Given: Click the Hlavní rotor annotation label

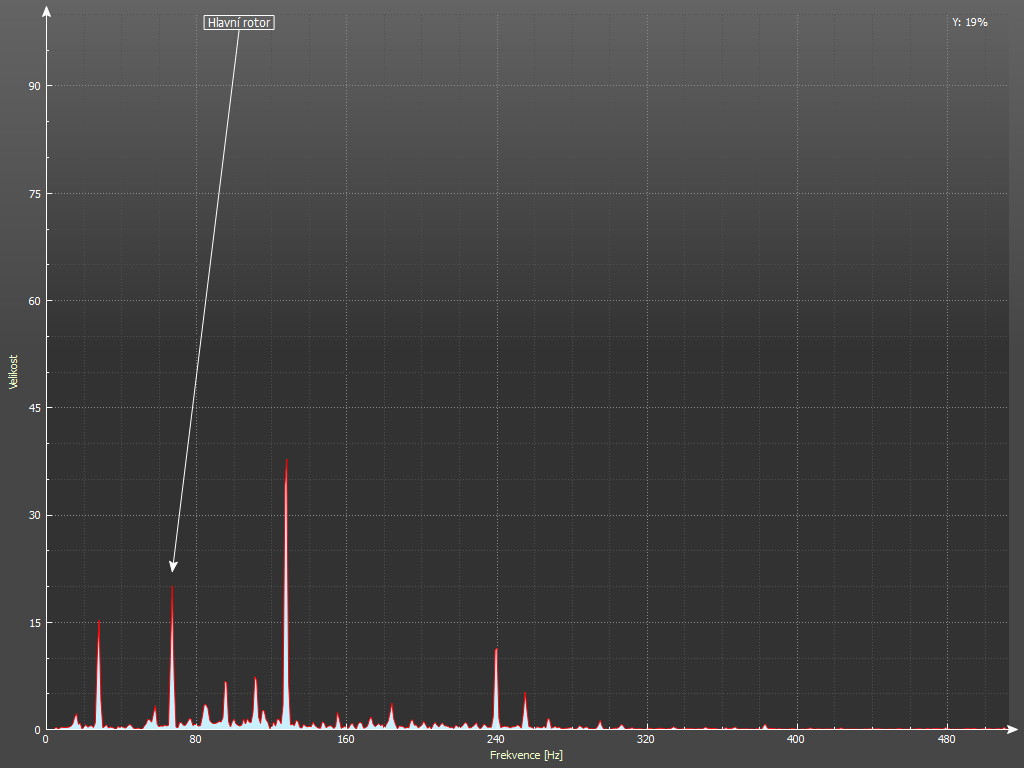Looking at the screenshot, I should [239, 22].
